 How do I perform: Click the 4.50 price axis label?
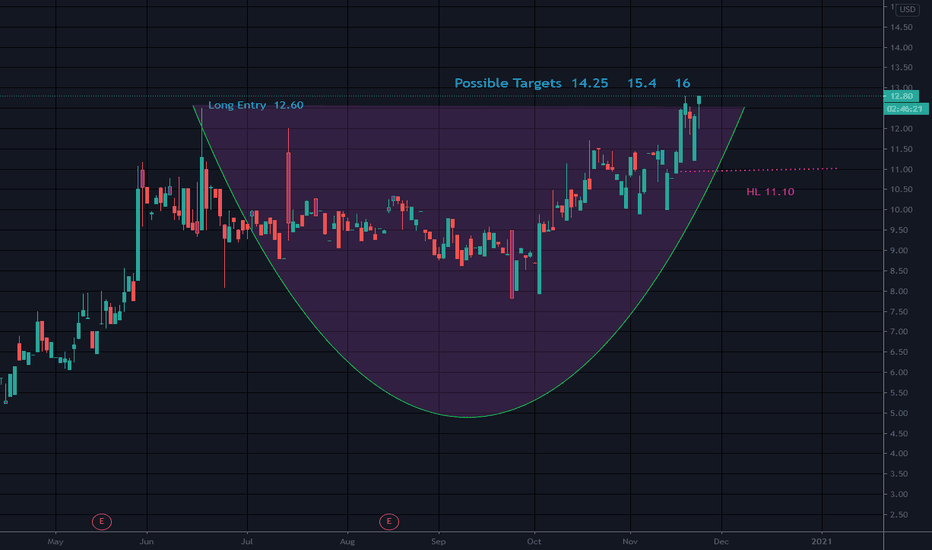click(901, 433)
